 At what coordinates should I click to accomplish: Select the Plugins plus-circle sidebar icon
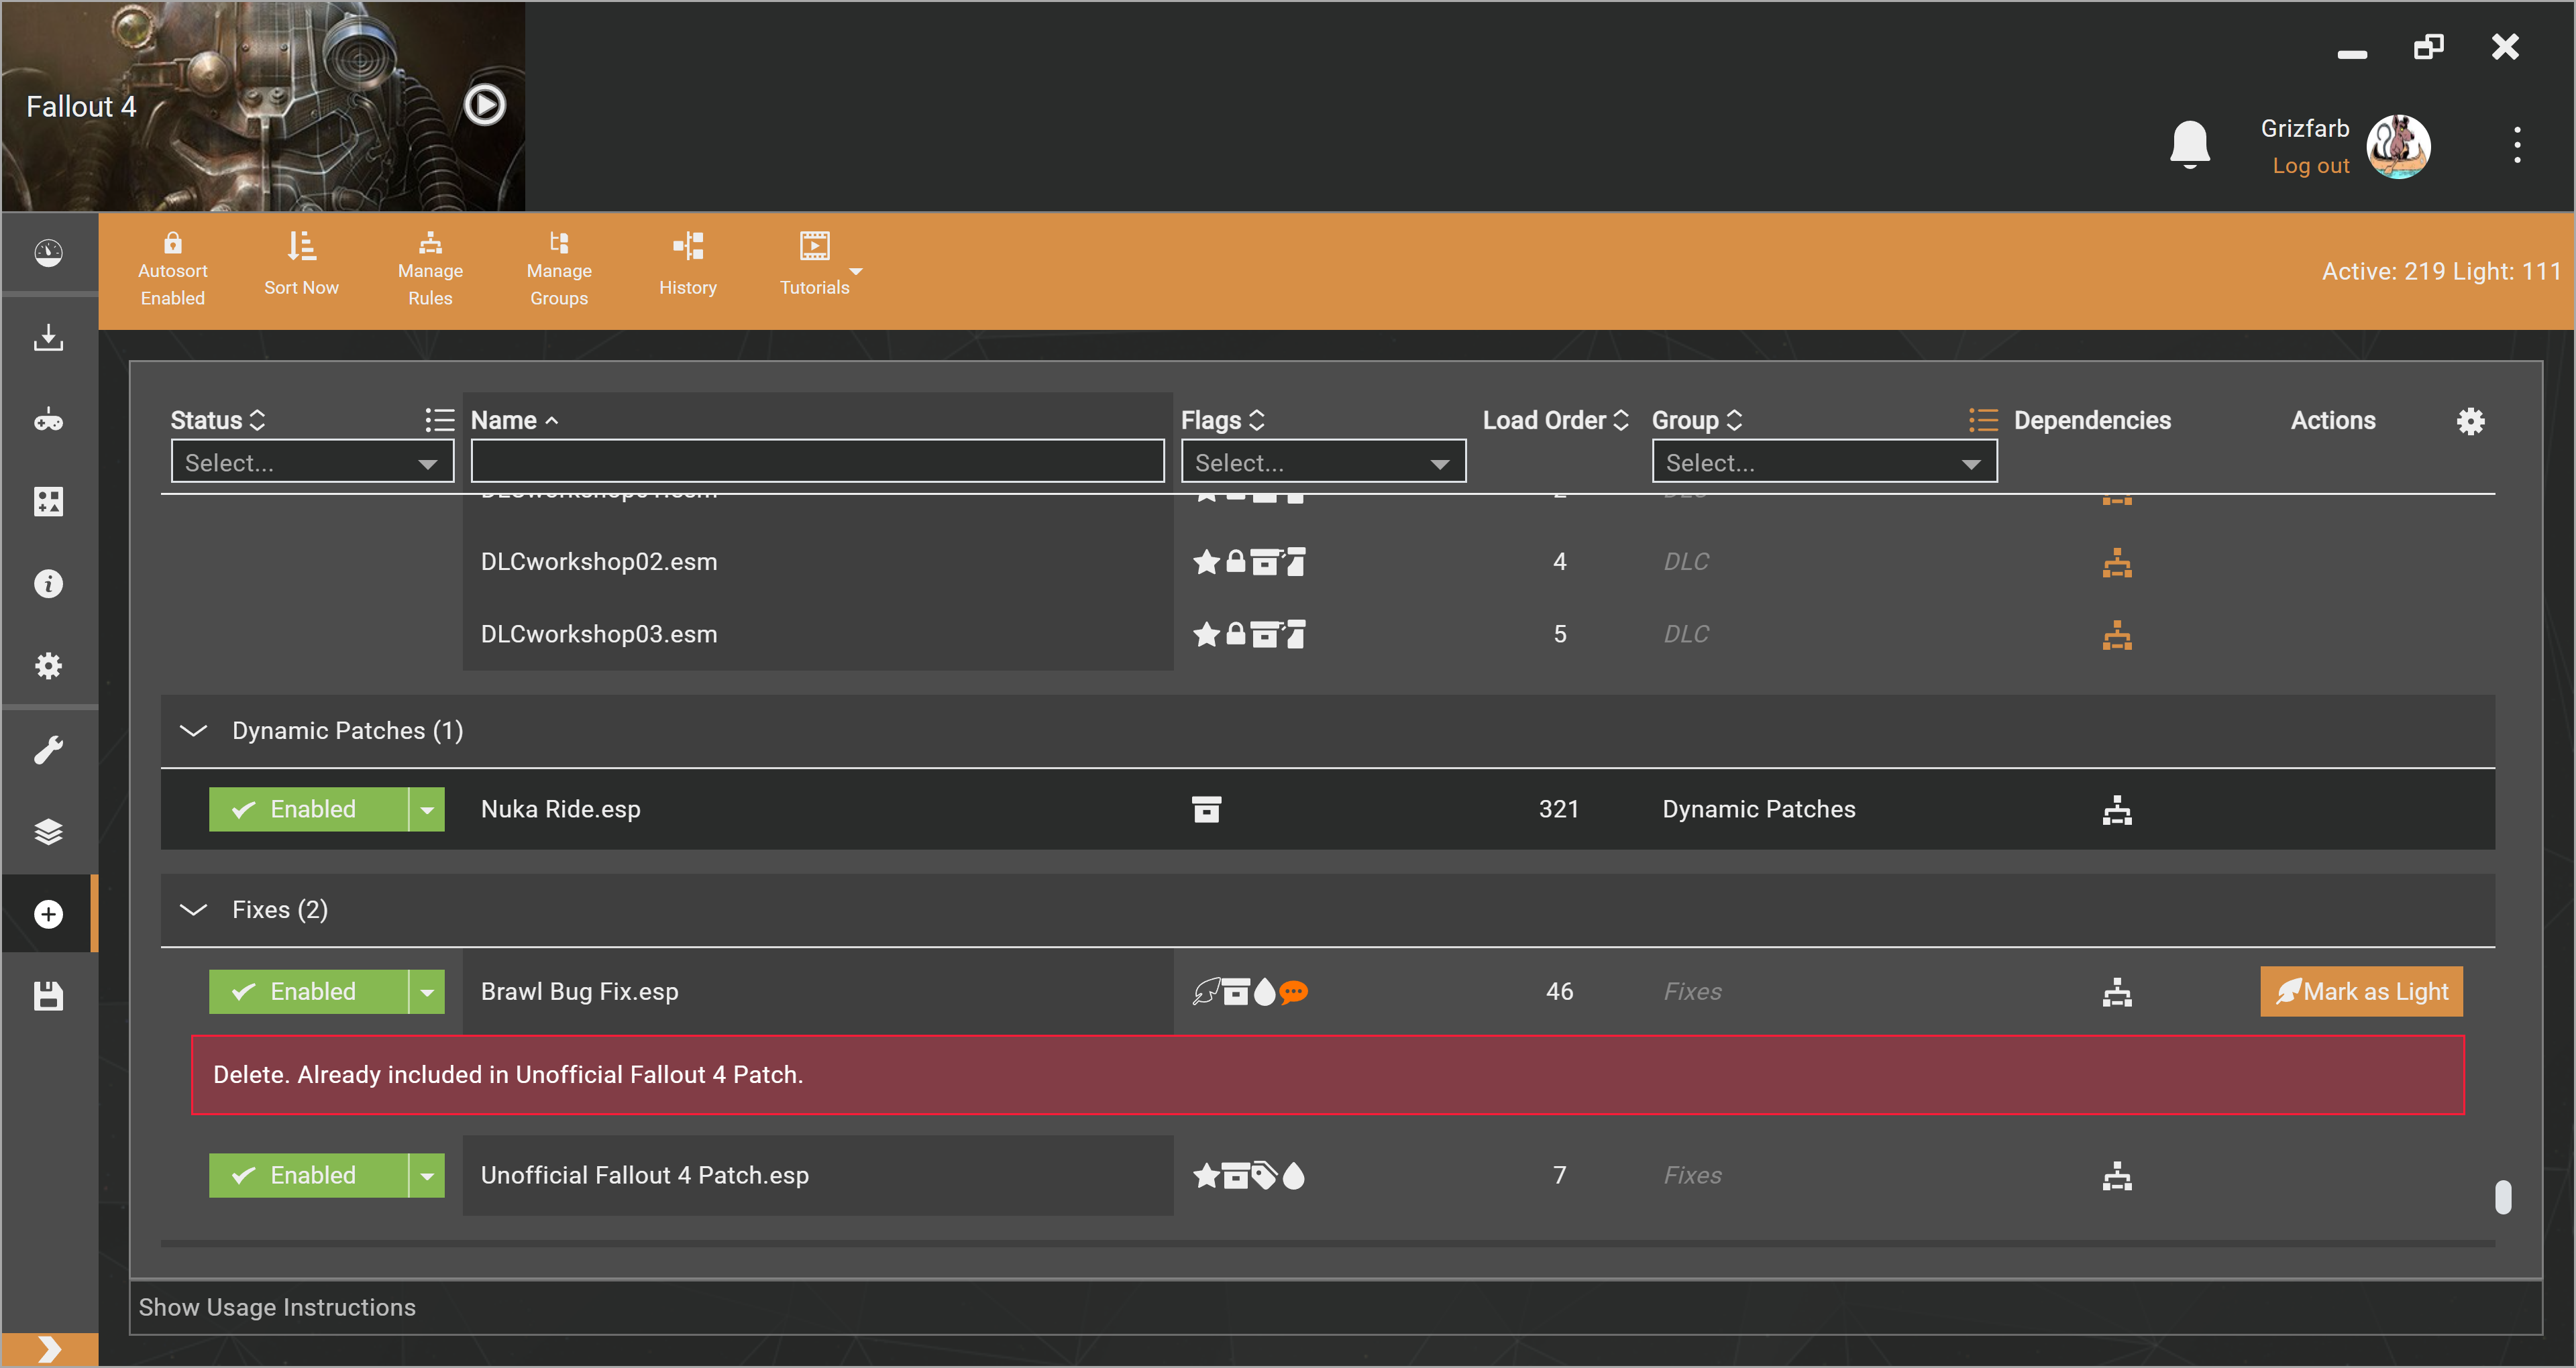point(48,914)
